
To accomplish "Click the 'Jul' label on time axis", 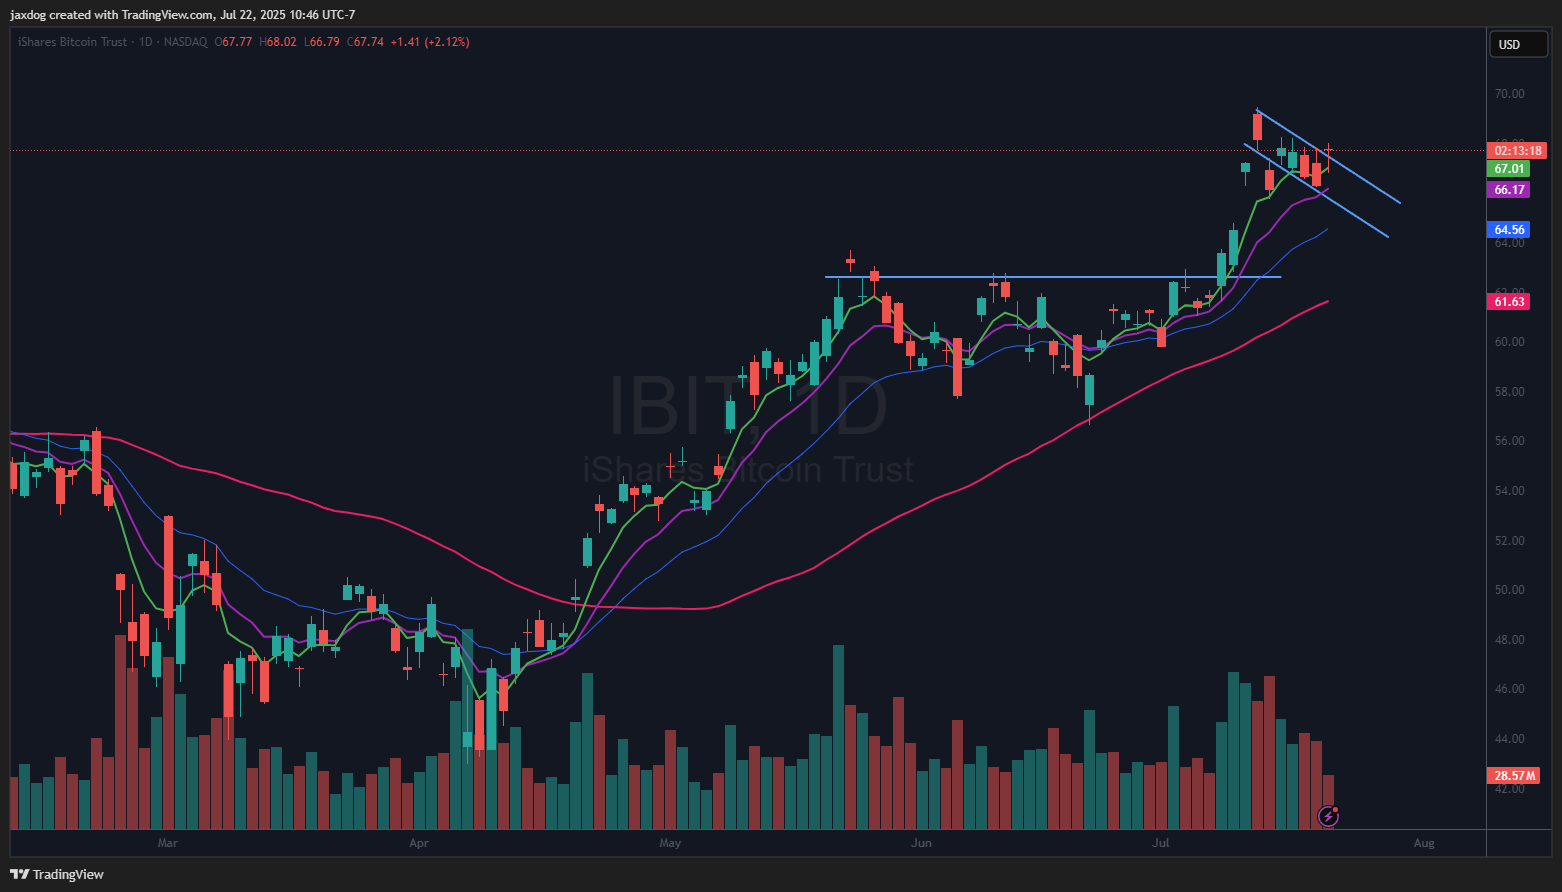I will 1161,843.
